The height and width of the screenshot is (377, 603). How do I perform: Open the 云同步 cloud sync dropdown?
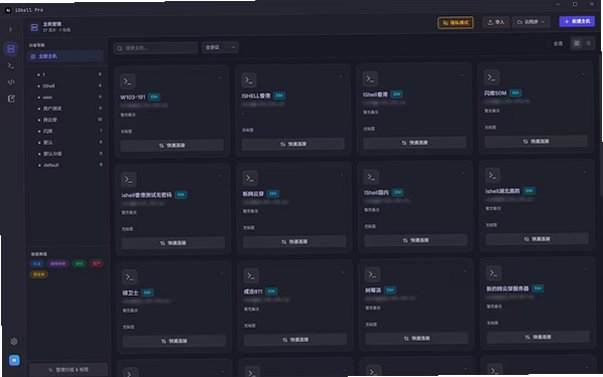pyautogui.click(x=531, y=22)
